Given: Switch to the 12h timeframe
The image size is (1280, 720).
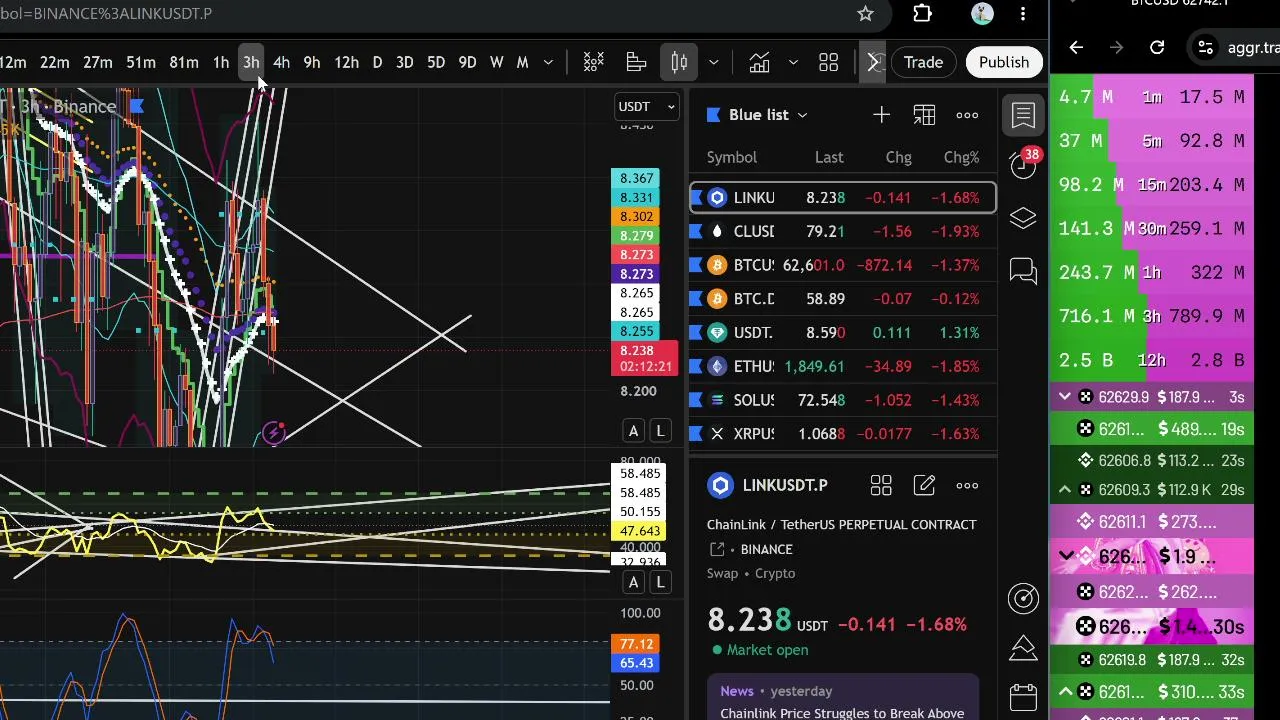Looking at the screenshot, I should click(346, 63).
